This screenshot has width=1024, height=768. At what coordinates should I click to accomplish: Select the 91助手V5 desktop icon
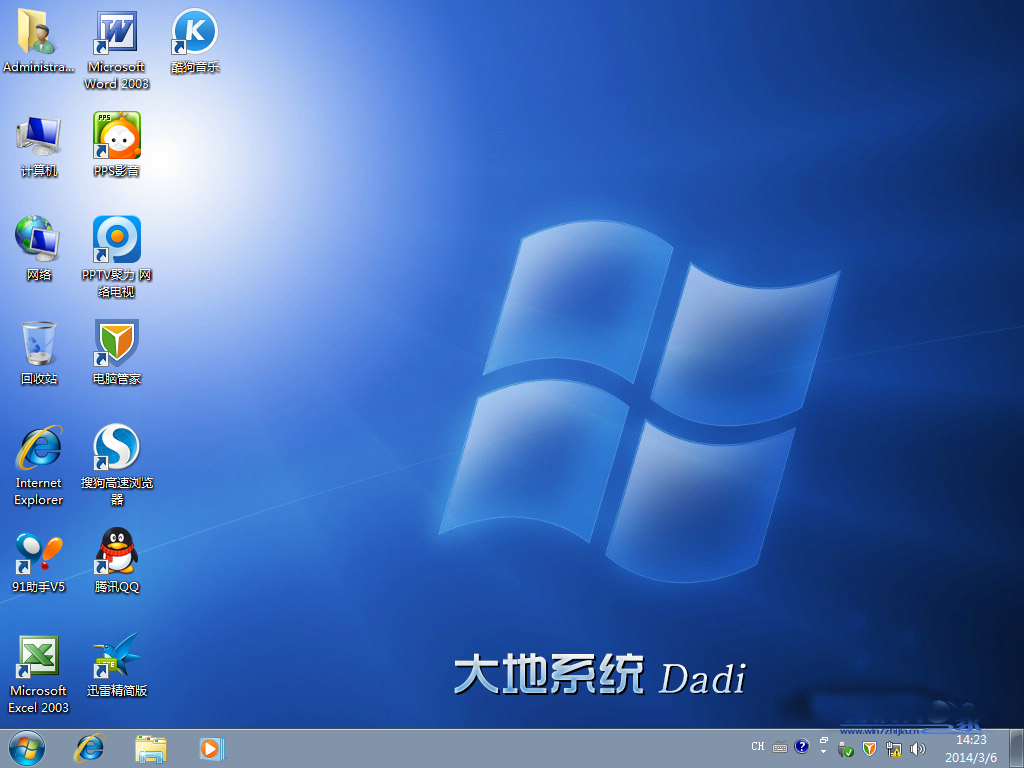(x=38, y=552)
